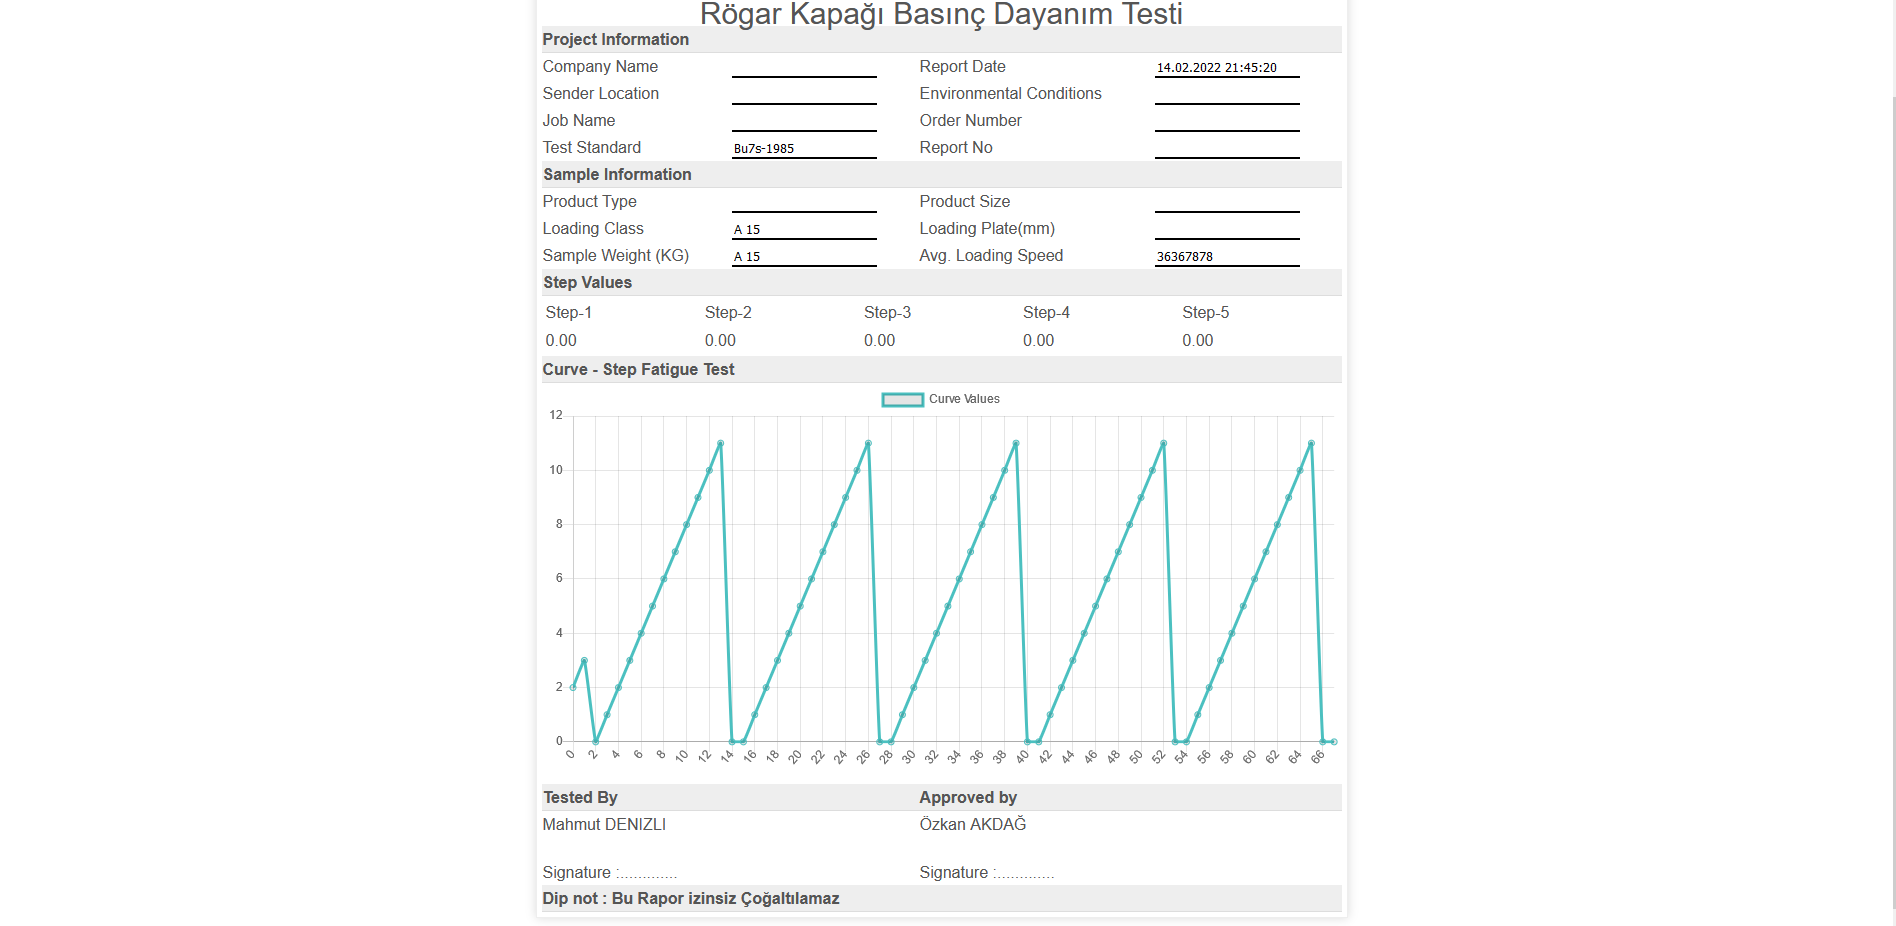This screenshot has width=1896, height=926.
Task: Click the Report Date field
Action: tap(1226, 67)
